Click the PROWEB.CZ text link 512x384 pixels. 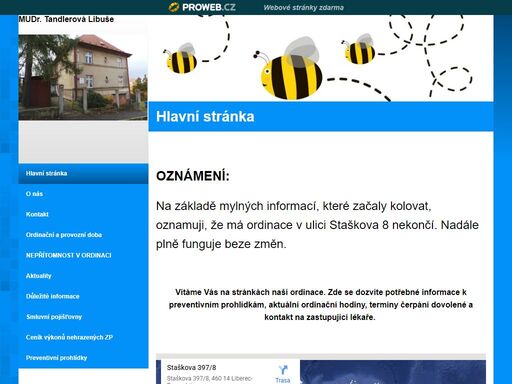tap(209, 7)
